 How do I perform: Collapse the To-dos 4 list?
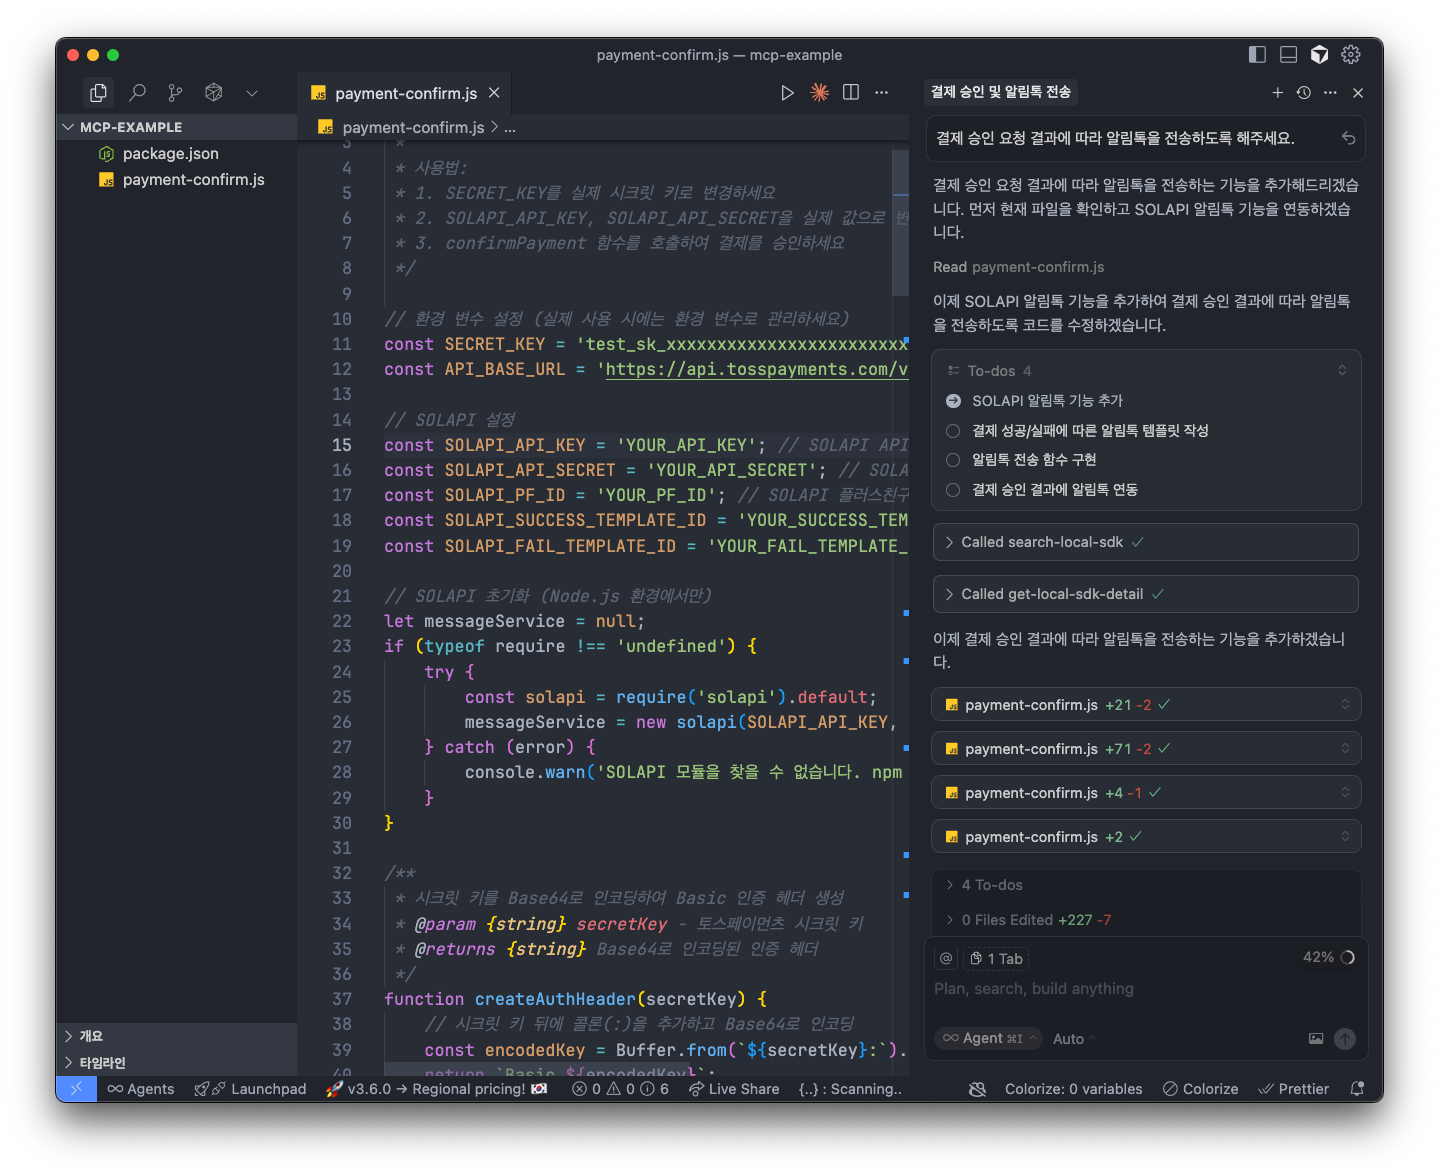1342,370
